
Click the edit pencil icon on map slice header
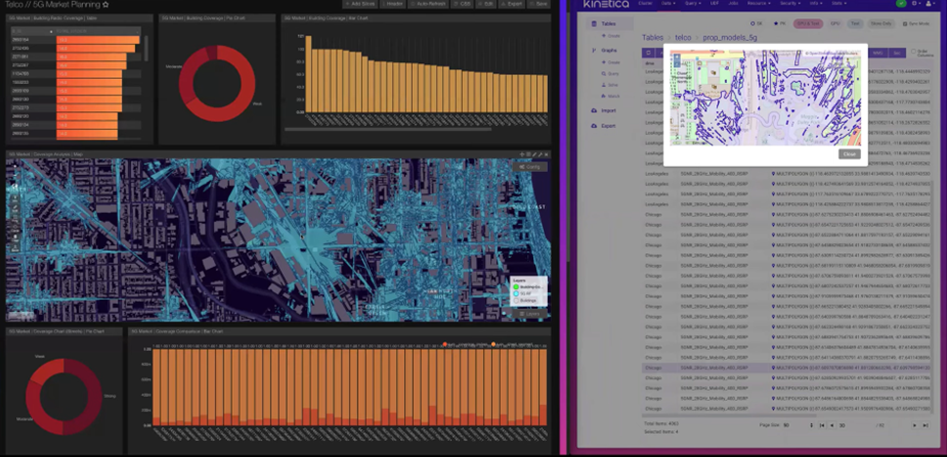coord(534,155)
